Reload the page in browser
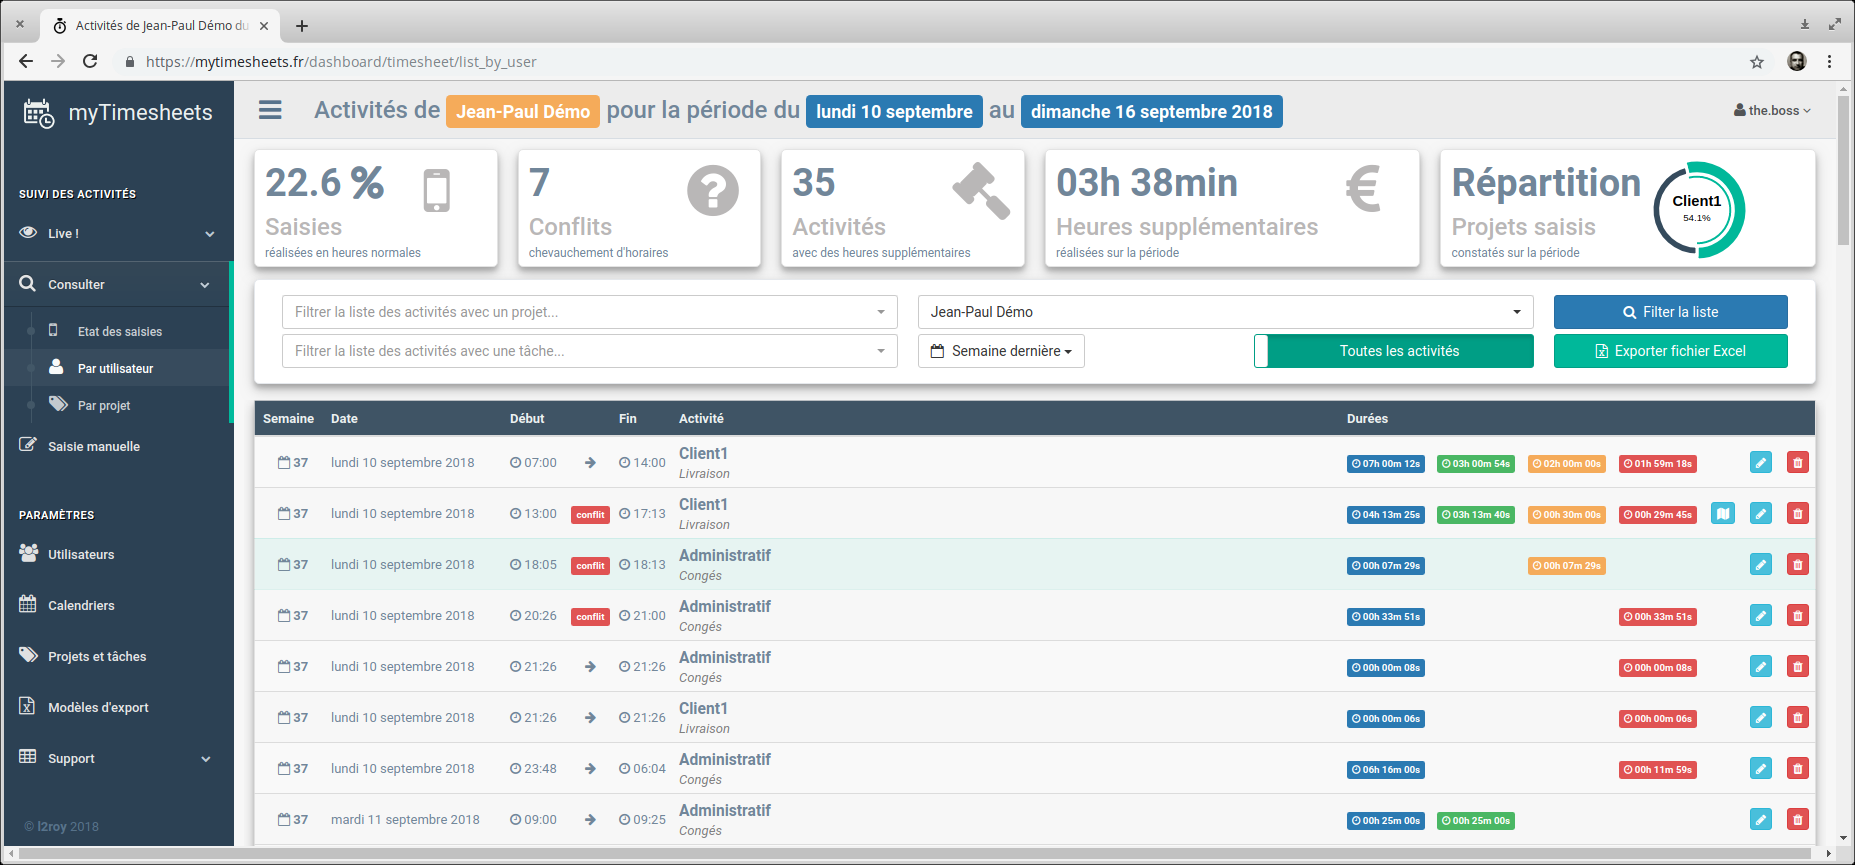Viewport: 1855px width, 865px height. click(90, 62)
